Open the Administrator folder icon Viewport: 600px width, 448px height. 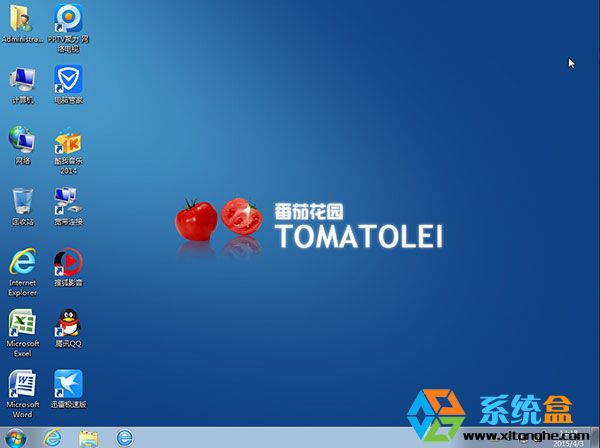pos(22,18)
